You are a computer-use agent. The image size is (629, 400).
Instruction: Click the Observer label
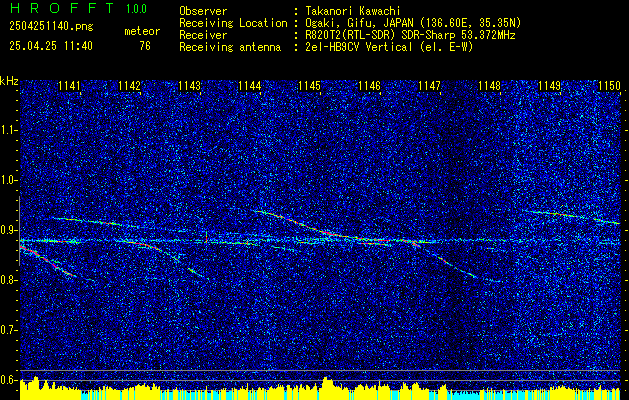tap(203, 11)
